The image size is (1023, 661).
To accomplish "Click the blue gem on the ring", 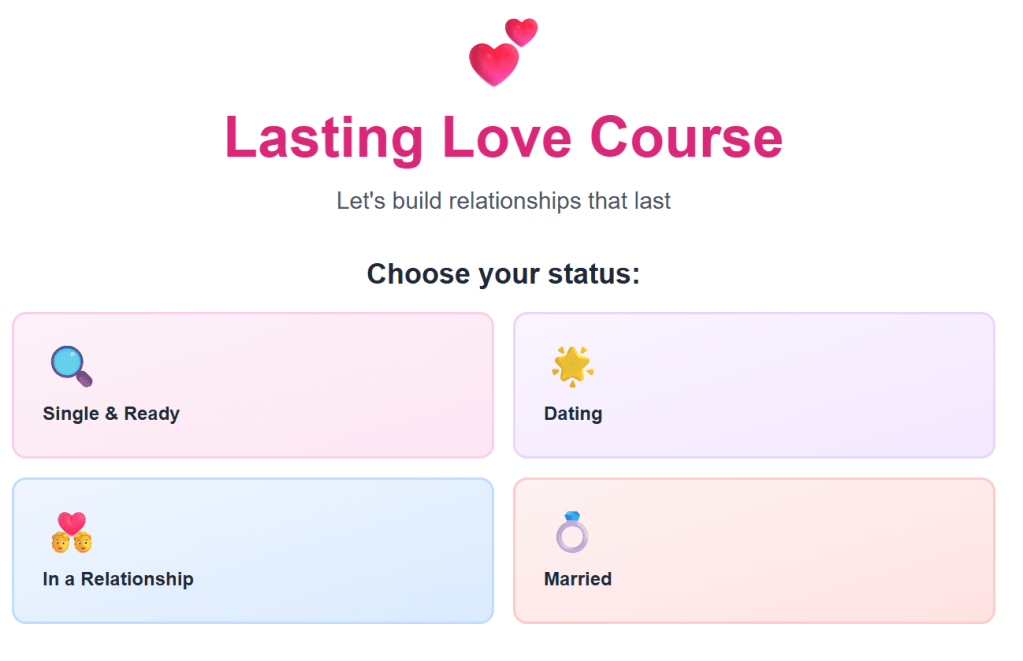I will pos(573,517).
